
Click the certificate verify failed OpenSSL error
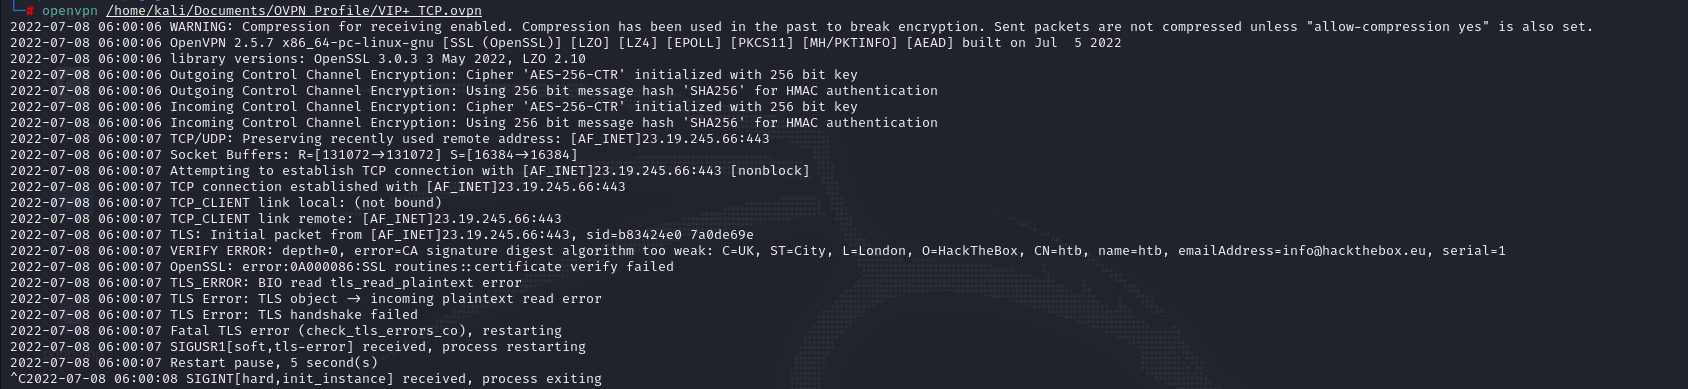[342, 267]
